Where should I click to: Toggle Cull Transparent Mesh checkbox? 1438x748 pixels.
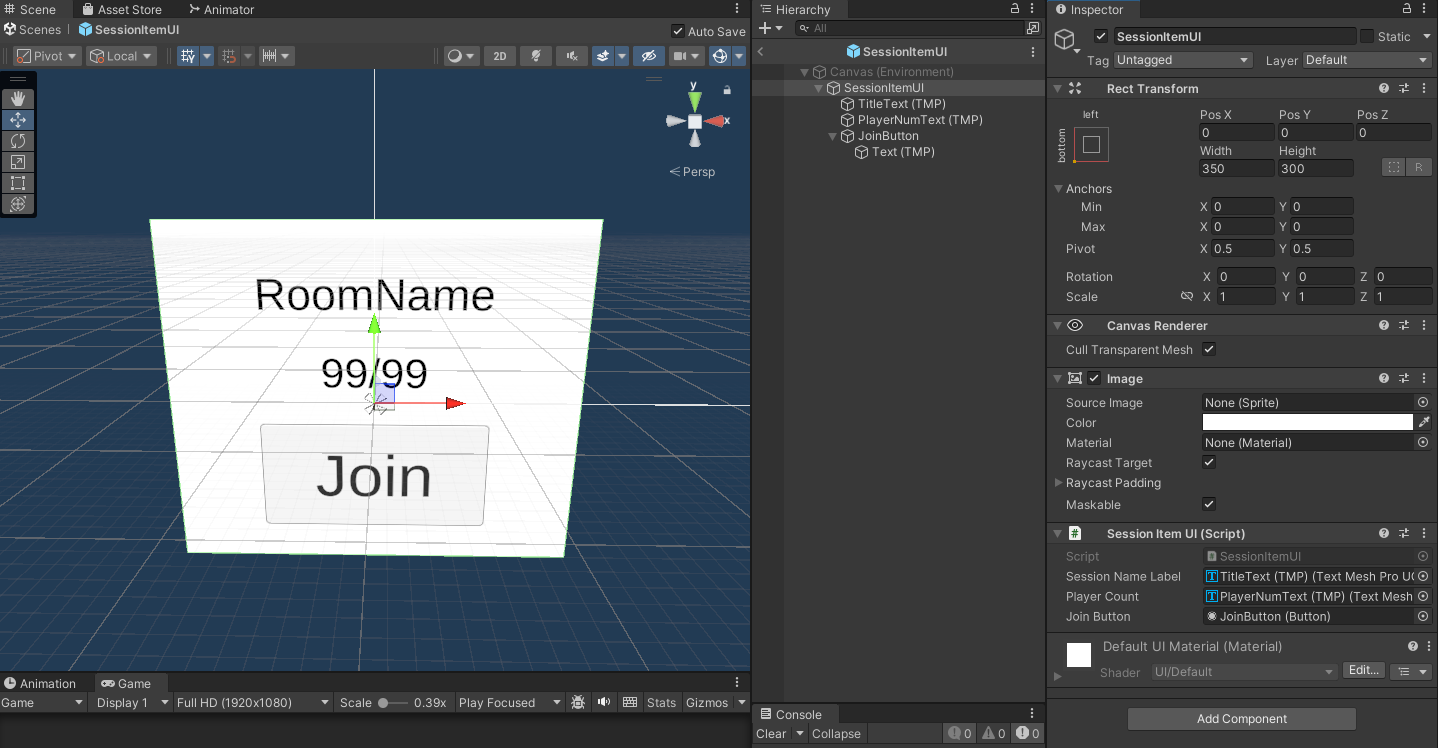tap(1209, 350)
